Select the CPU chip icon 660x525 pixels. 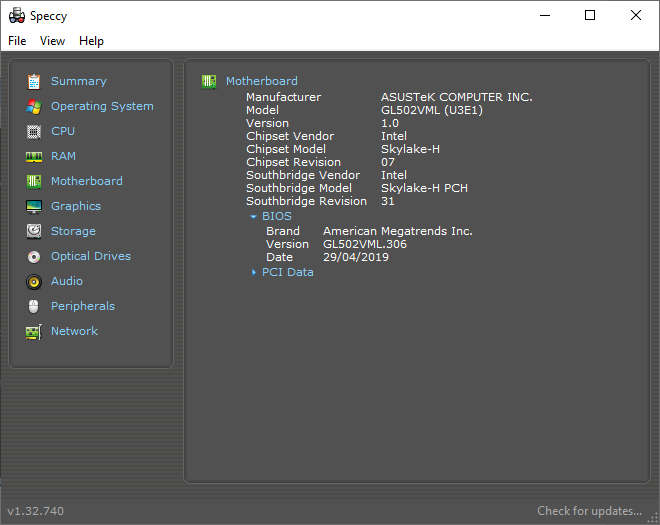[x=34, y=131]
